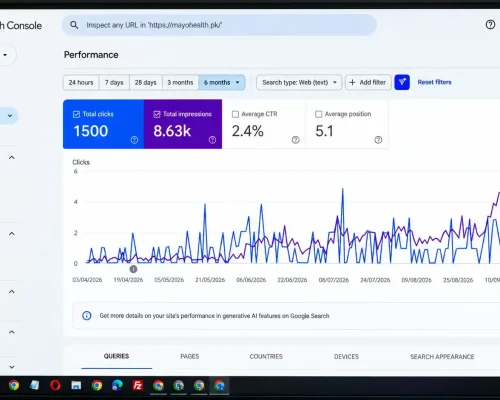Click the 25/08/2026 date on chart axis

coord(458,280)
